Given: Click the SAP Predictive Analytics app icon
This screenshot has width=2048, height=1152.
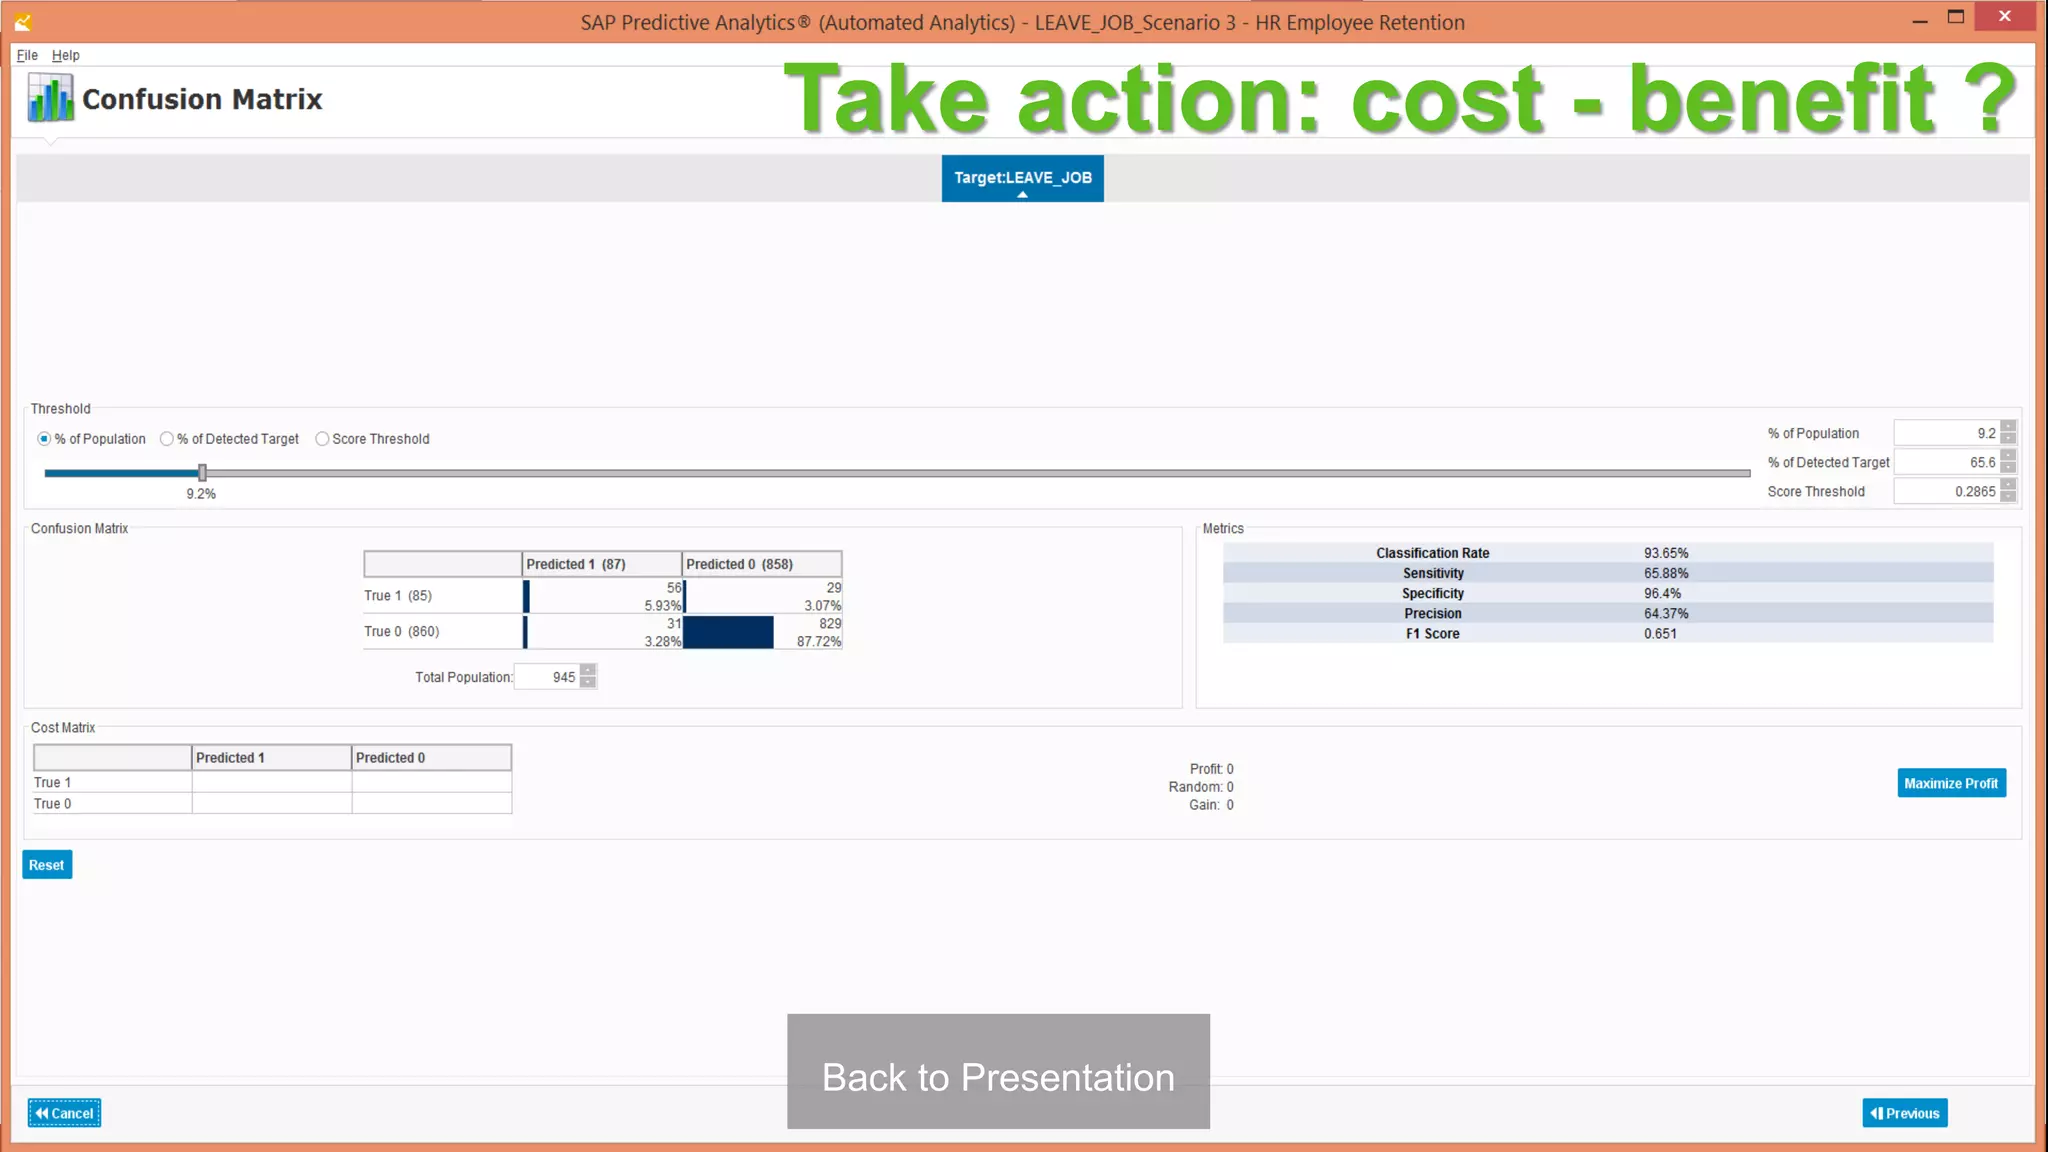Looking at the screenshot, I should 23,22.
